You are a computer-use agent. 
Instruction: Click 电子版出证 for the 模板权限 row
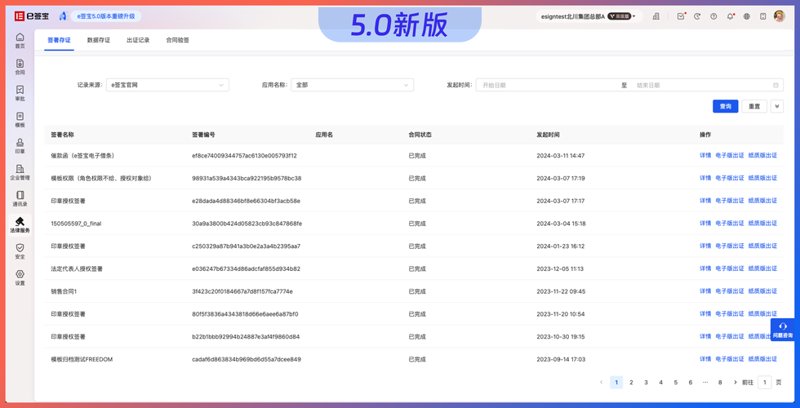coord(730,178)
